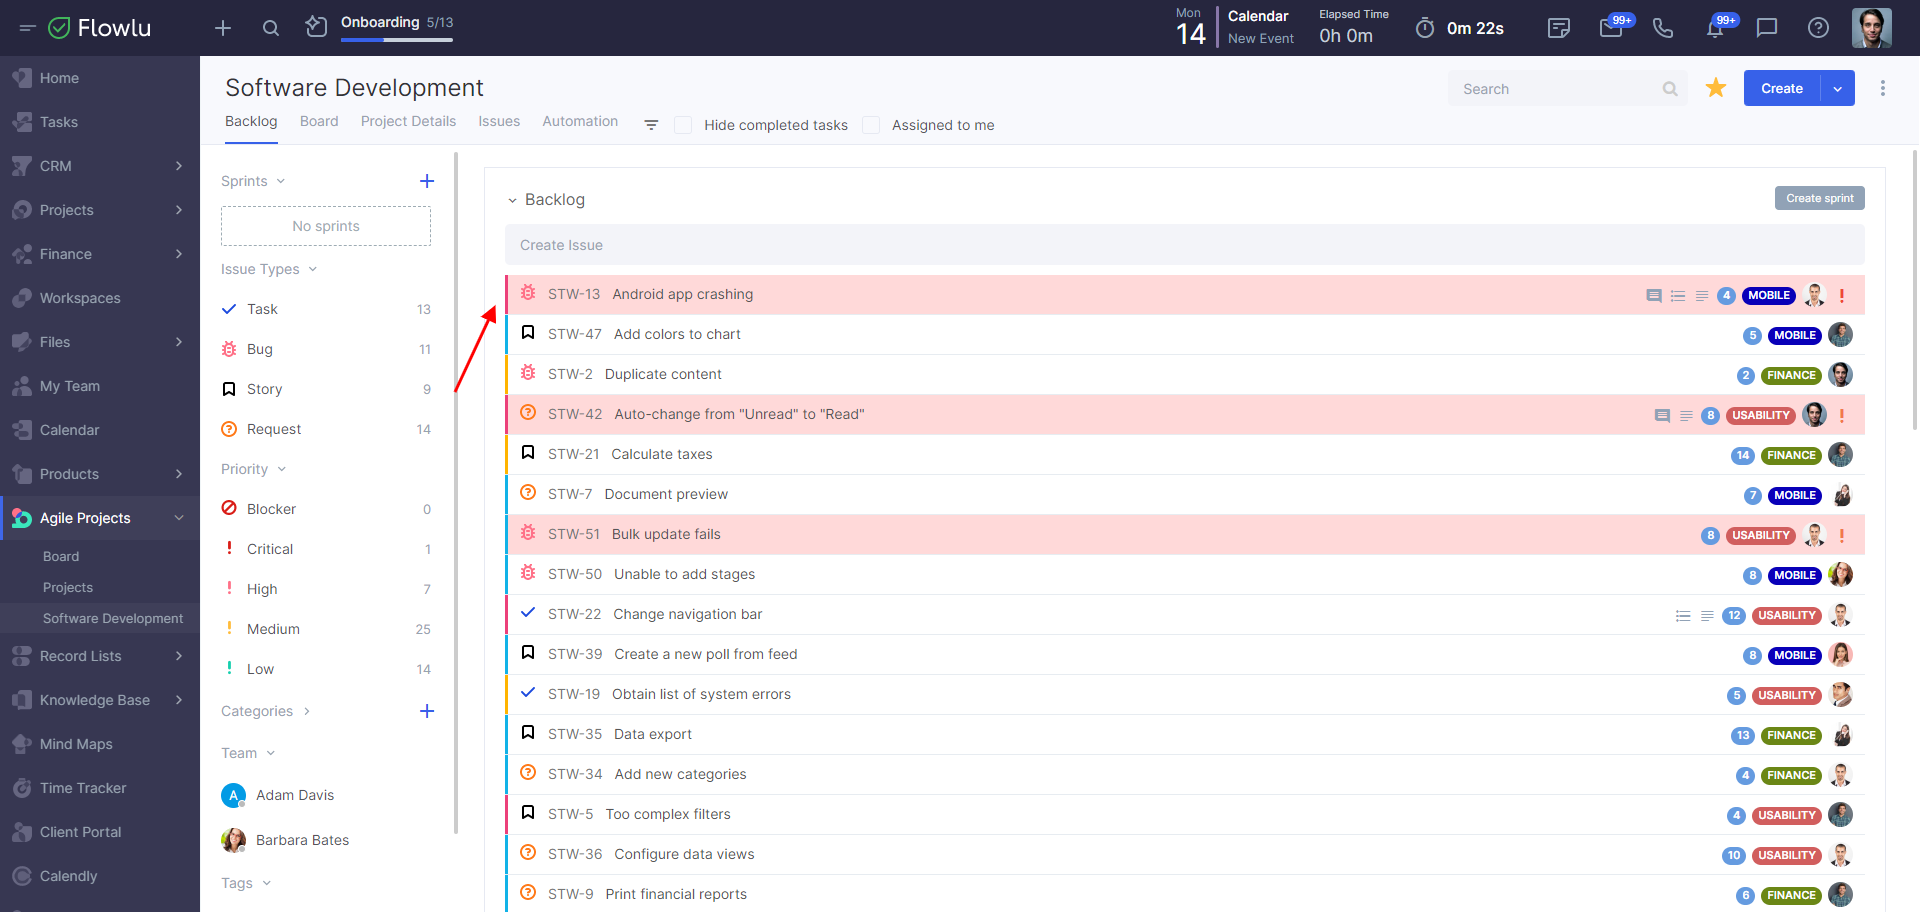The height and width of the screenshot is (912, 1920).
Task: Collapse sidebar with hamburger menu icon
Action: coord(27,28)
